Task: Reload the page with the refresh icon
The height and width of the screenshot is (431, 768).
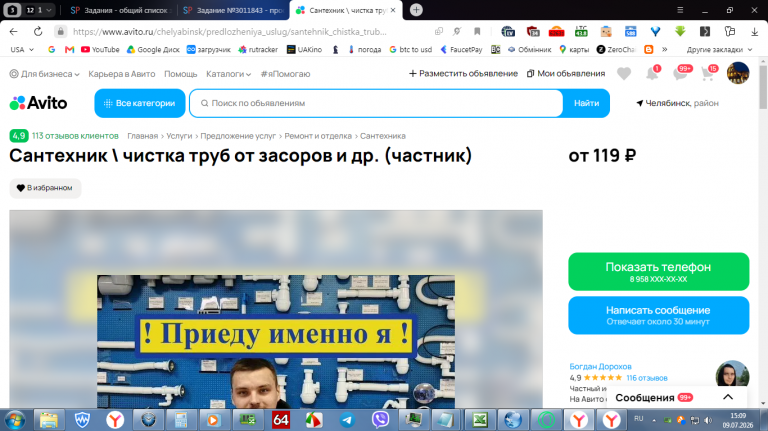Action: [38, 31]
